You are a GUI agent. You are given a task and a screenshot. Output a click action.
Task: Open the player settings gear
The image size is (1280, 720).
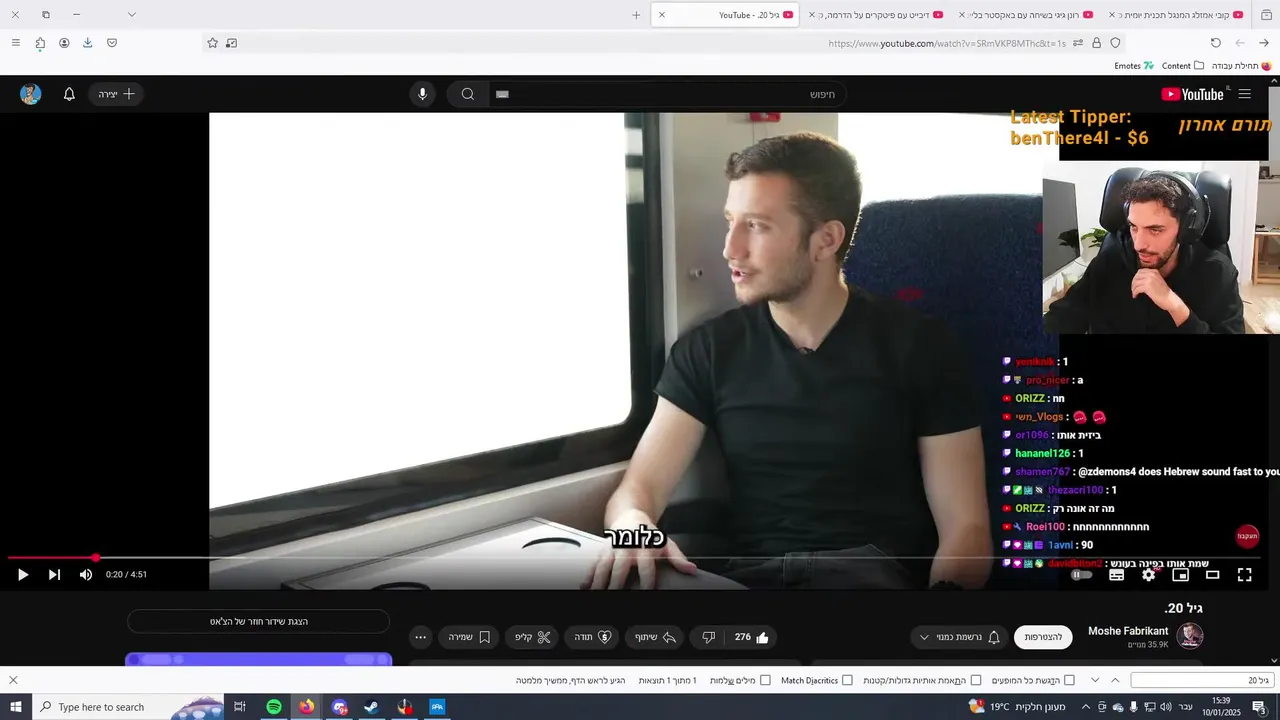[x=1148, y=575]
